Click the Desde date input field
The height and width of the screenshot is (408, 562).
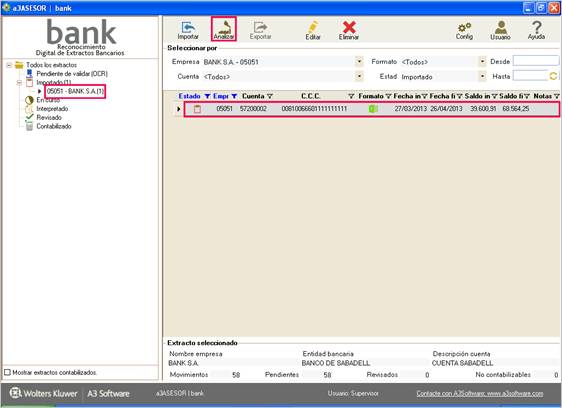point(535,61)
